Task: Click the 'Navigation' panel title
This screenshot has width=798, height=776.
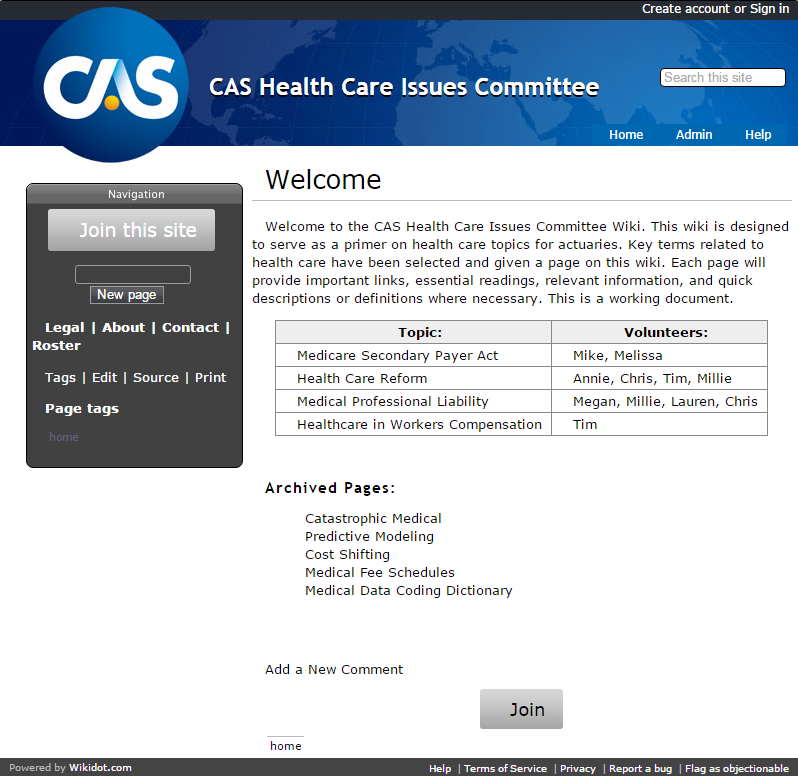Action: [136, 194]
